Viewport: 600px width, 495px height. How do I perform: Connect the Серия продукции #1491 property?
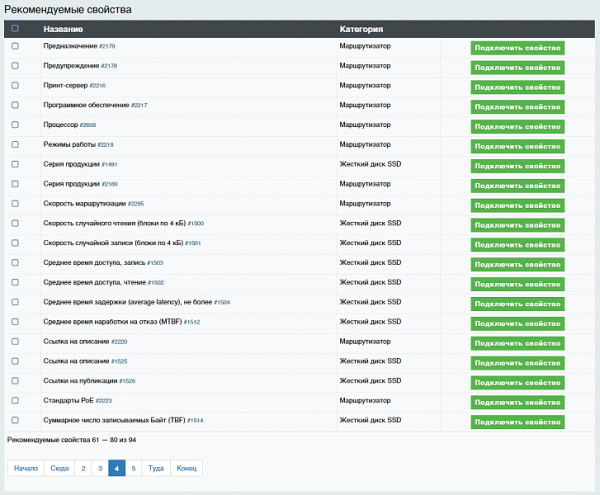point(517,165)
